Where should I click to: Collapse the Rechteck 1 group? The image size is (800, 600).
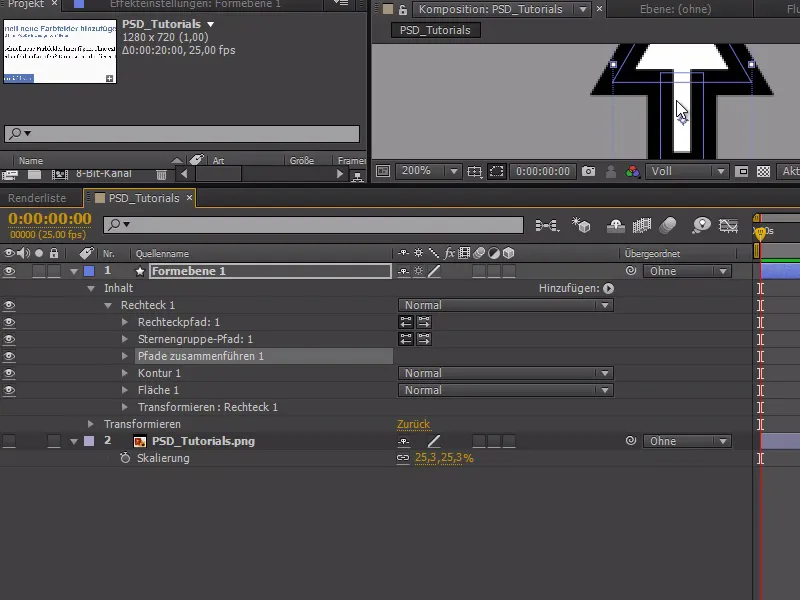109,305
